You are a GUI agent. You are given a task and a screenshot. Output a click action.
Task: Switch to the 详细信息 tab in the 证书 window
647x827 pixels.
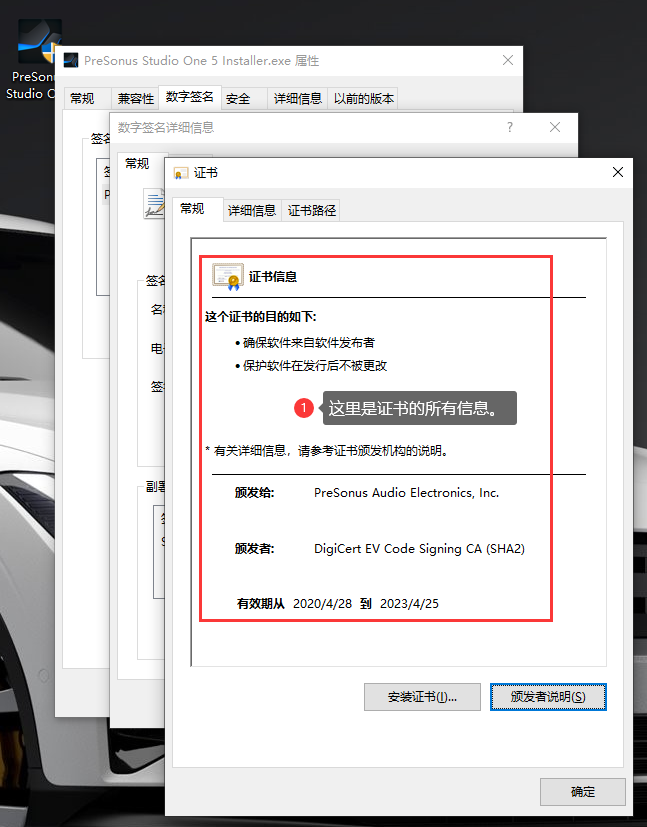click(x=252, y=210)
